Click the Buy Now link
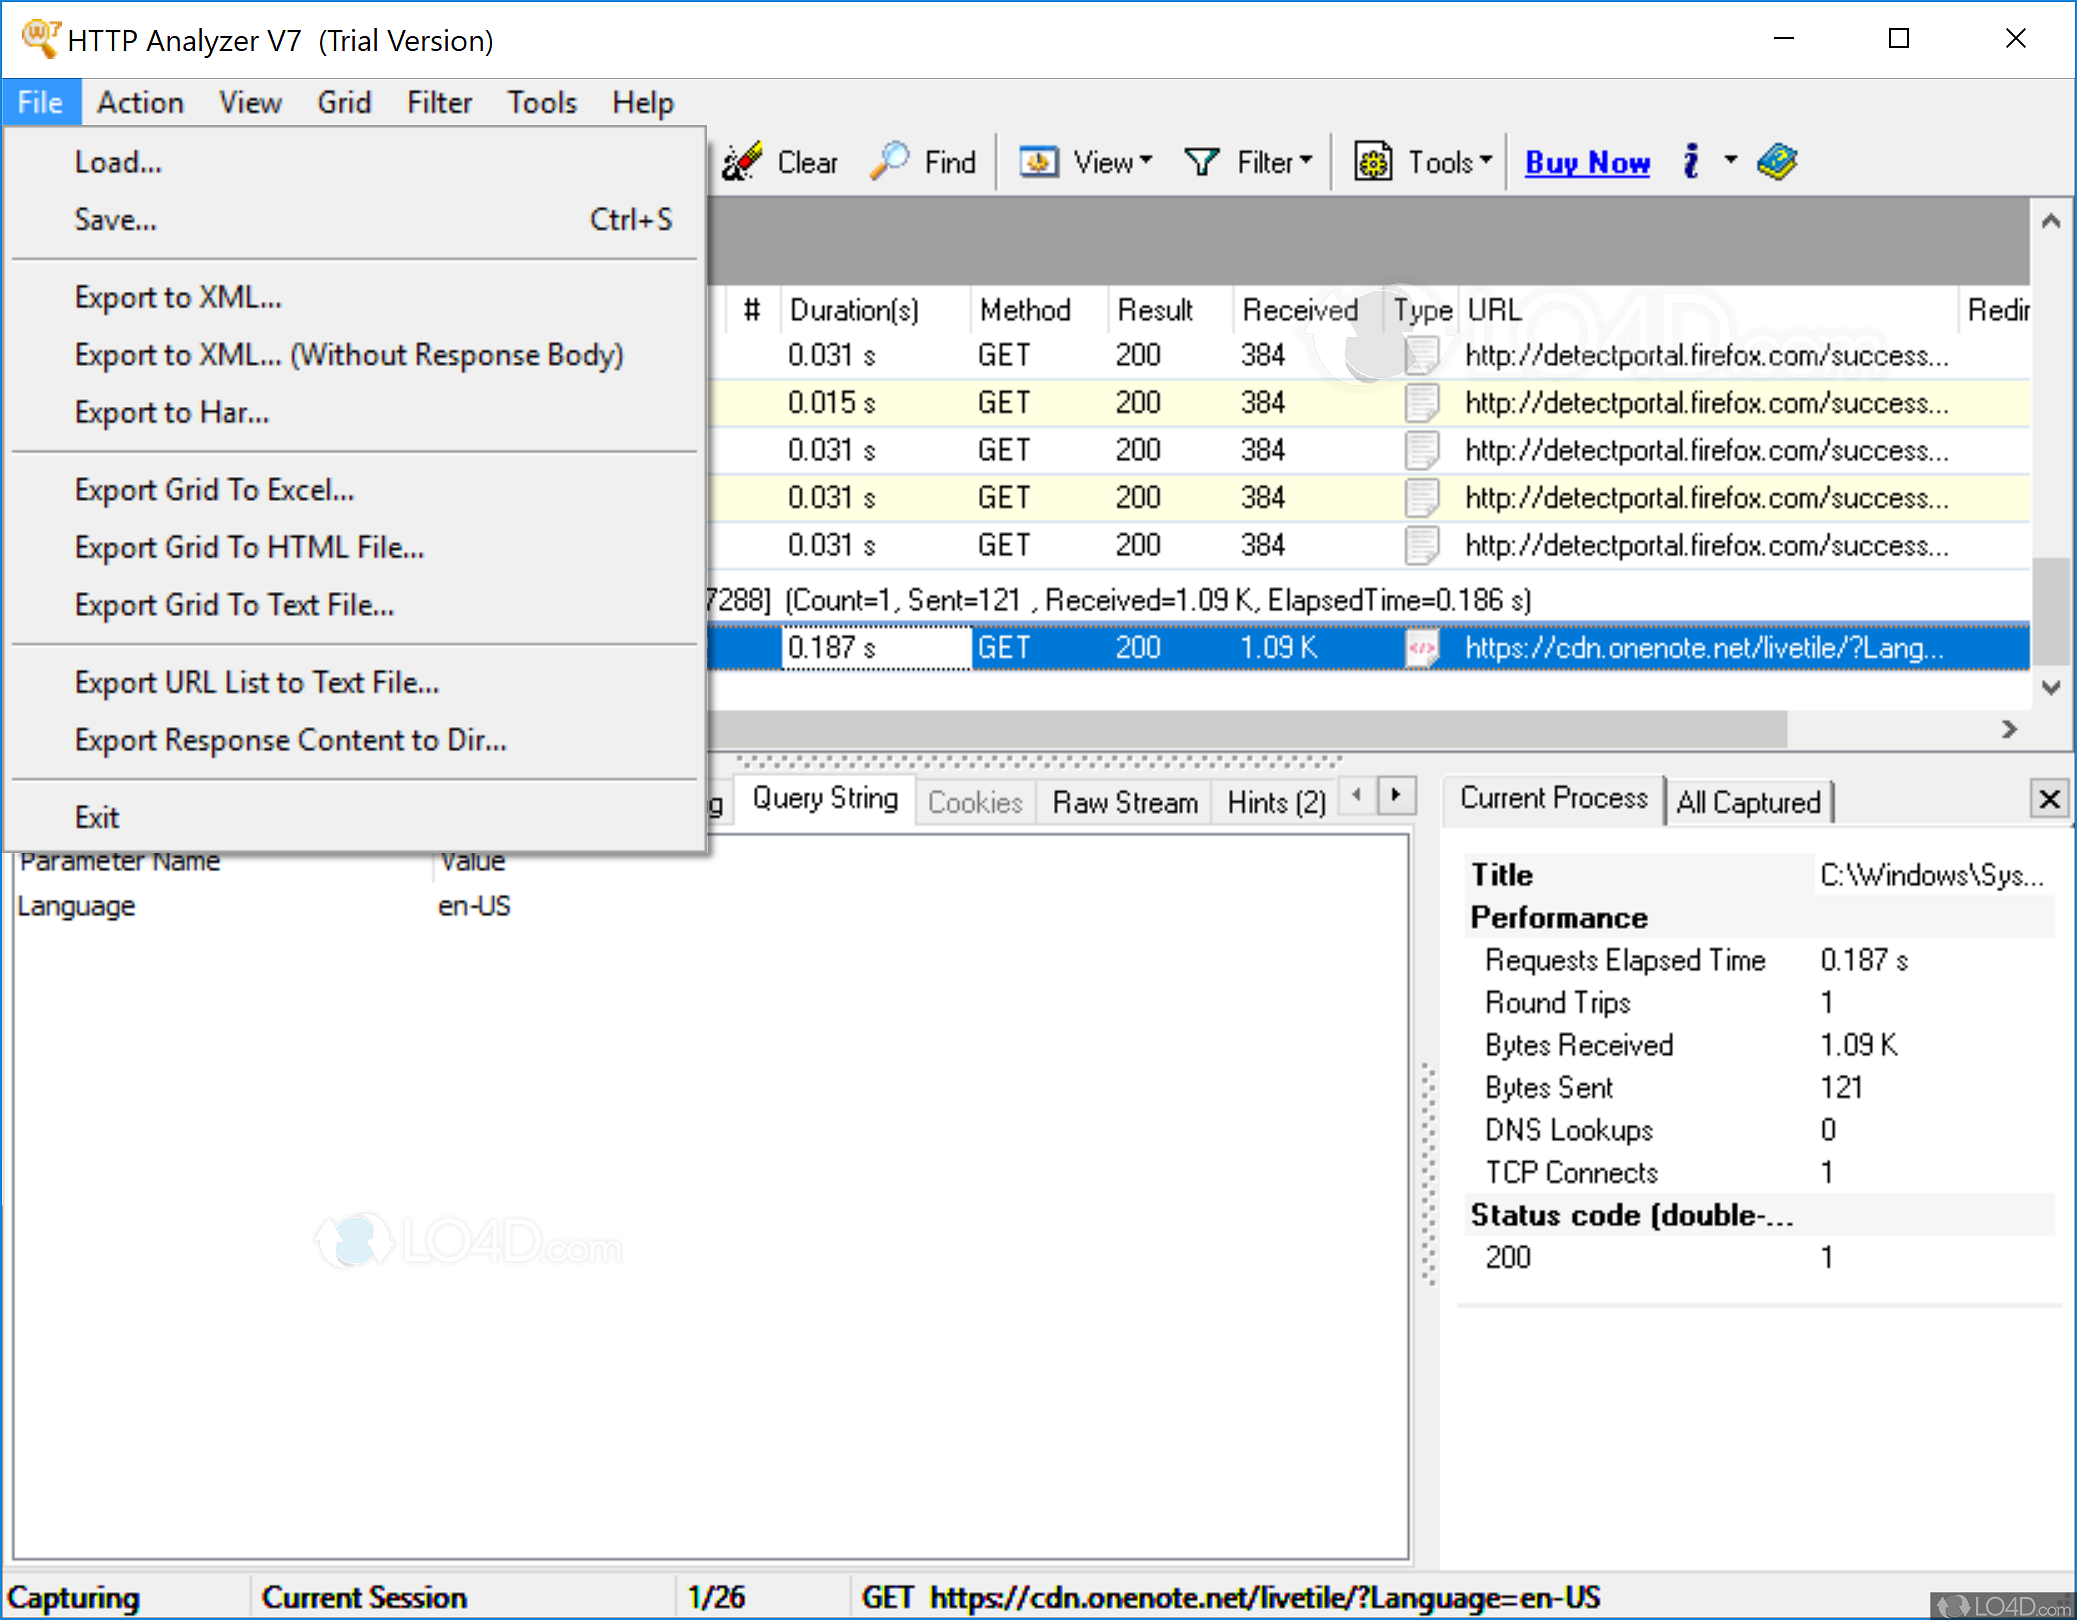 pyautogui.click(x=1587, y=161)
